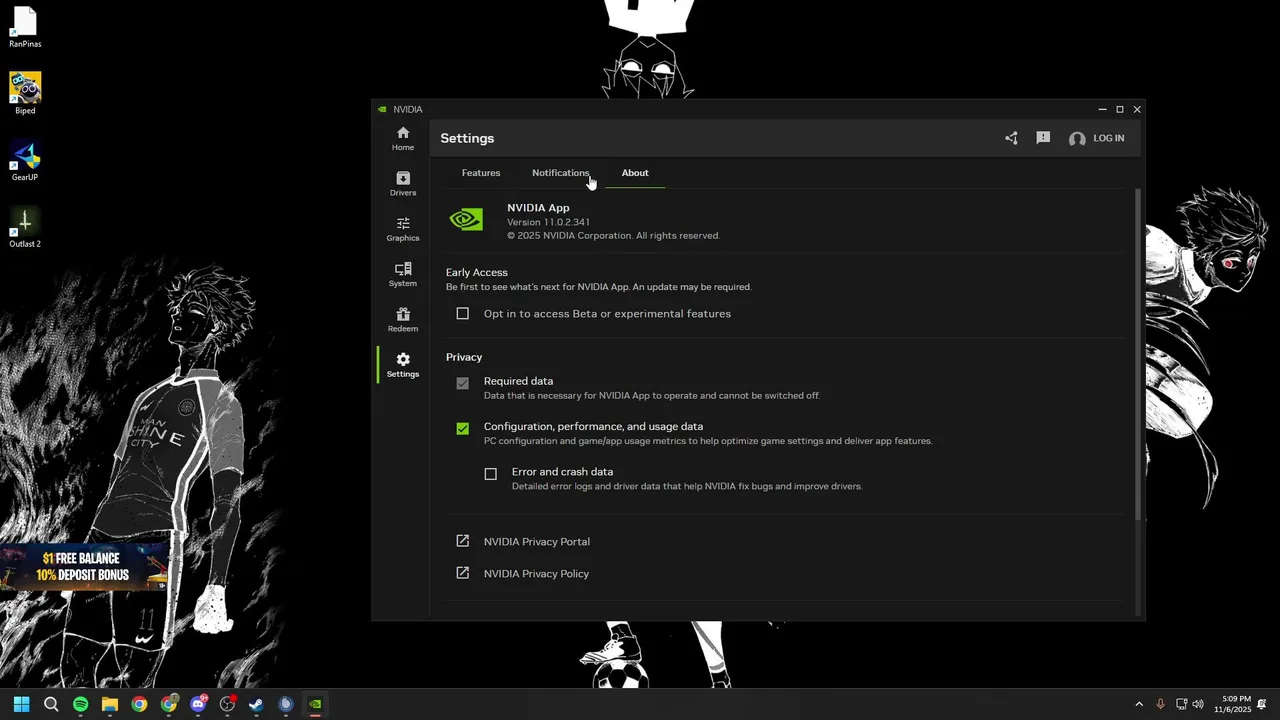
Task: Click the NVIDIA Corporation copyright line
Action: (613, 236)
